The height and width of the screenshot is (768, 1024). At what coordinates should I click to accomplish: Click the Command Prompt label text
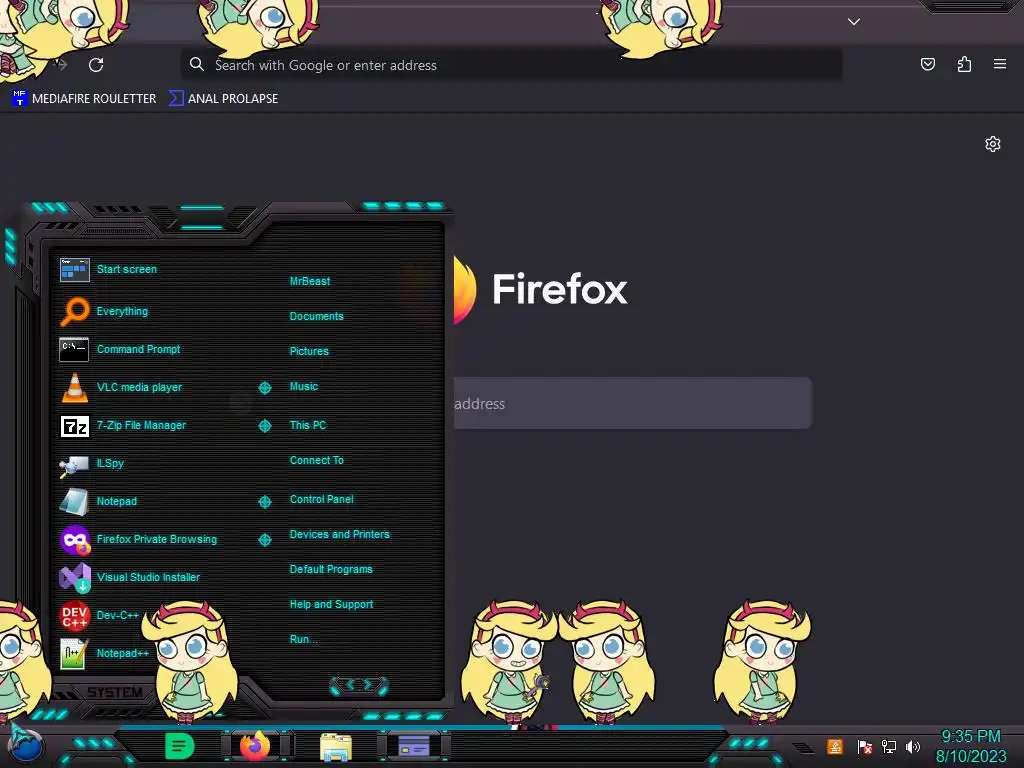pyautogui.click(x=138, y=349)
